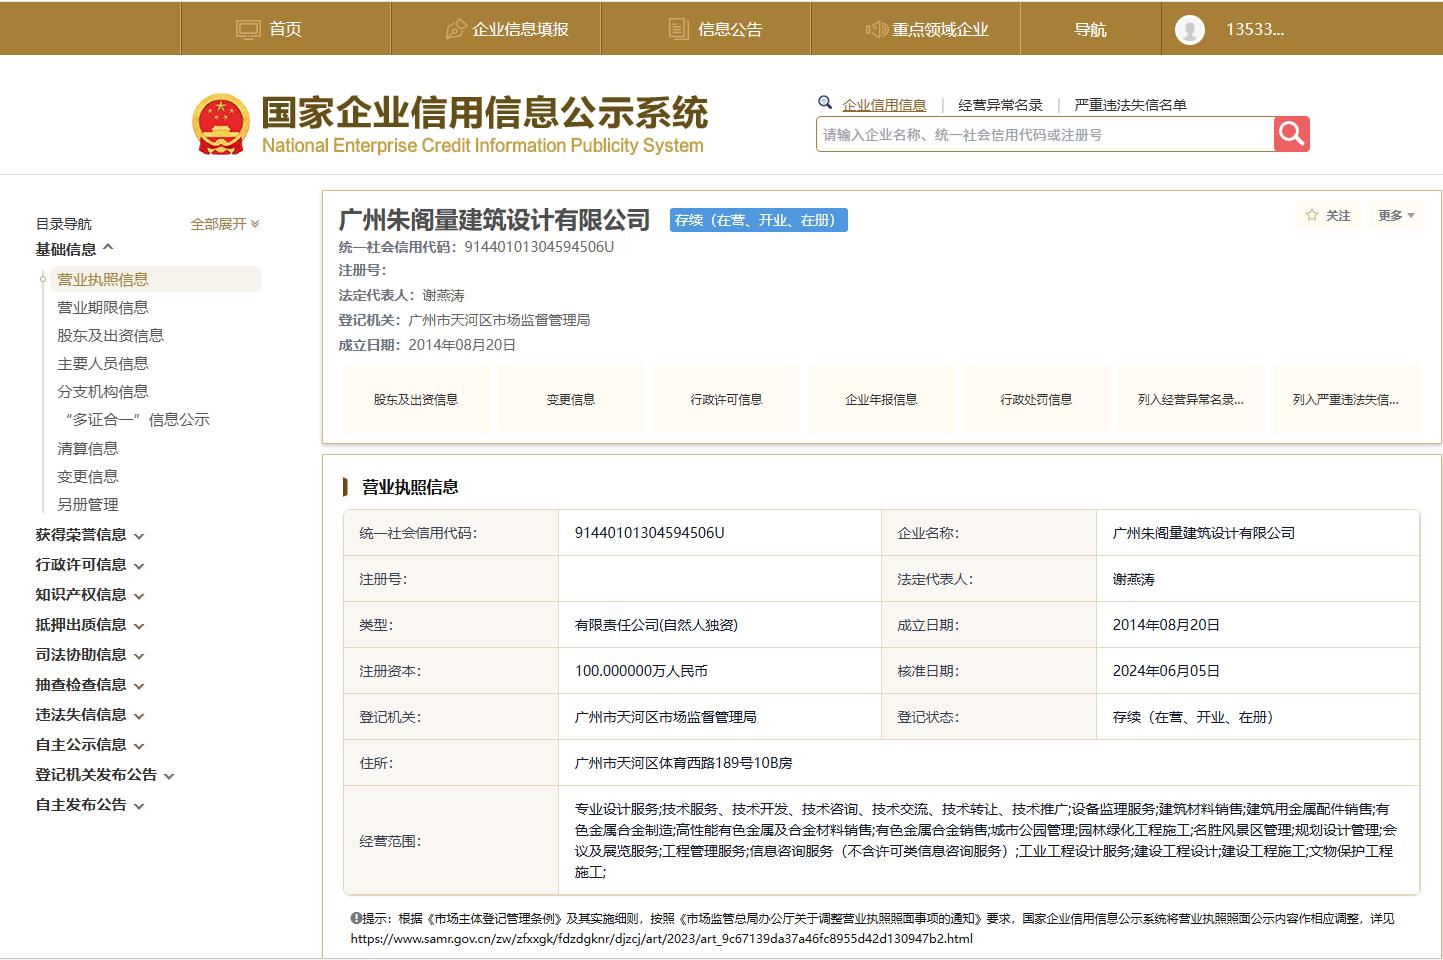Open the 企业信息填报 menu
The image size is (1443, 960).
click(x=520, y=29)
